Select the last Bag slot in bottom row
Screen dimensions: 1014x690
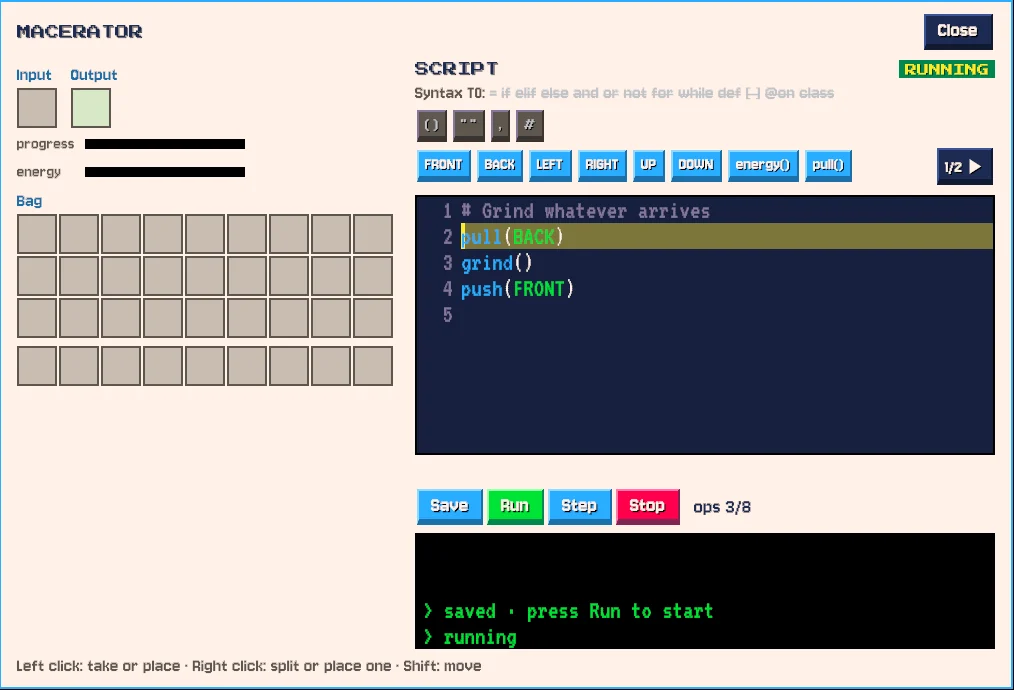(373, 366)
